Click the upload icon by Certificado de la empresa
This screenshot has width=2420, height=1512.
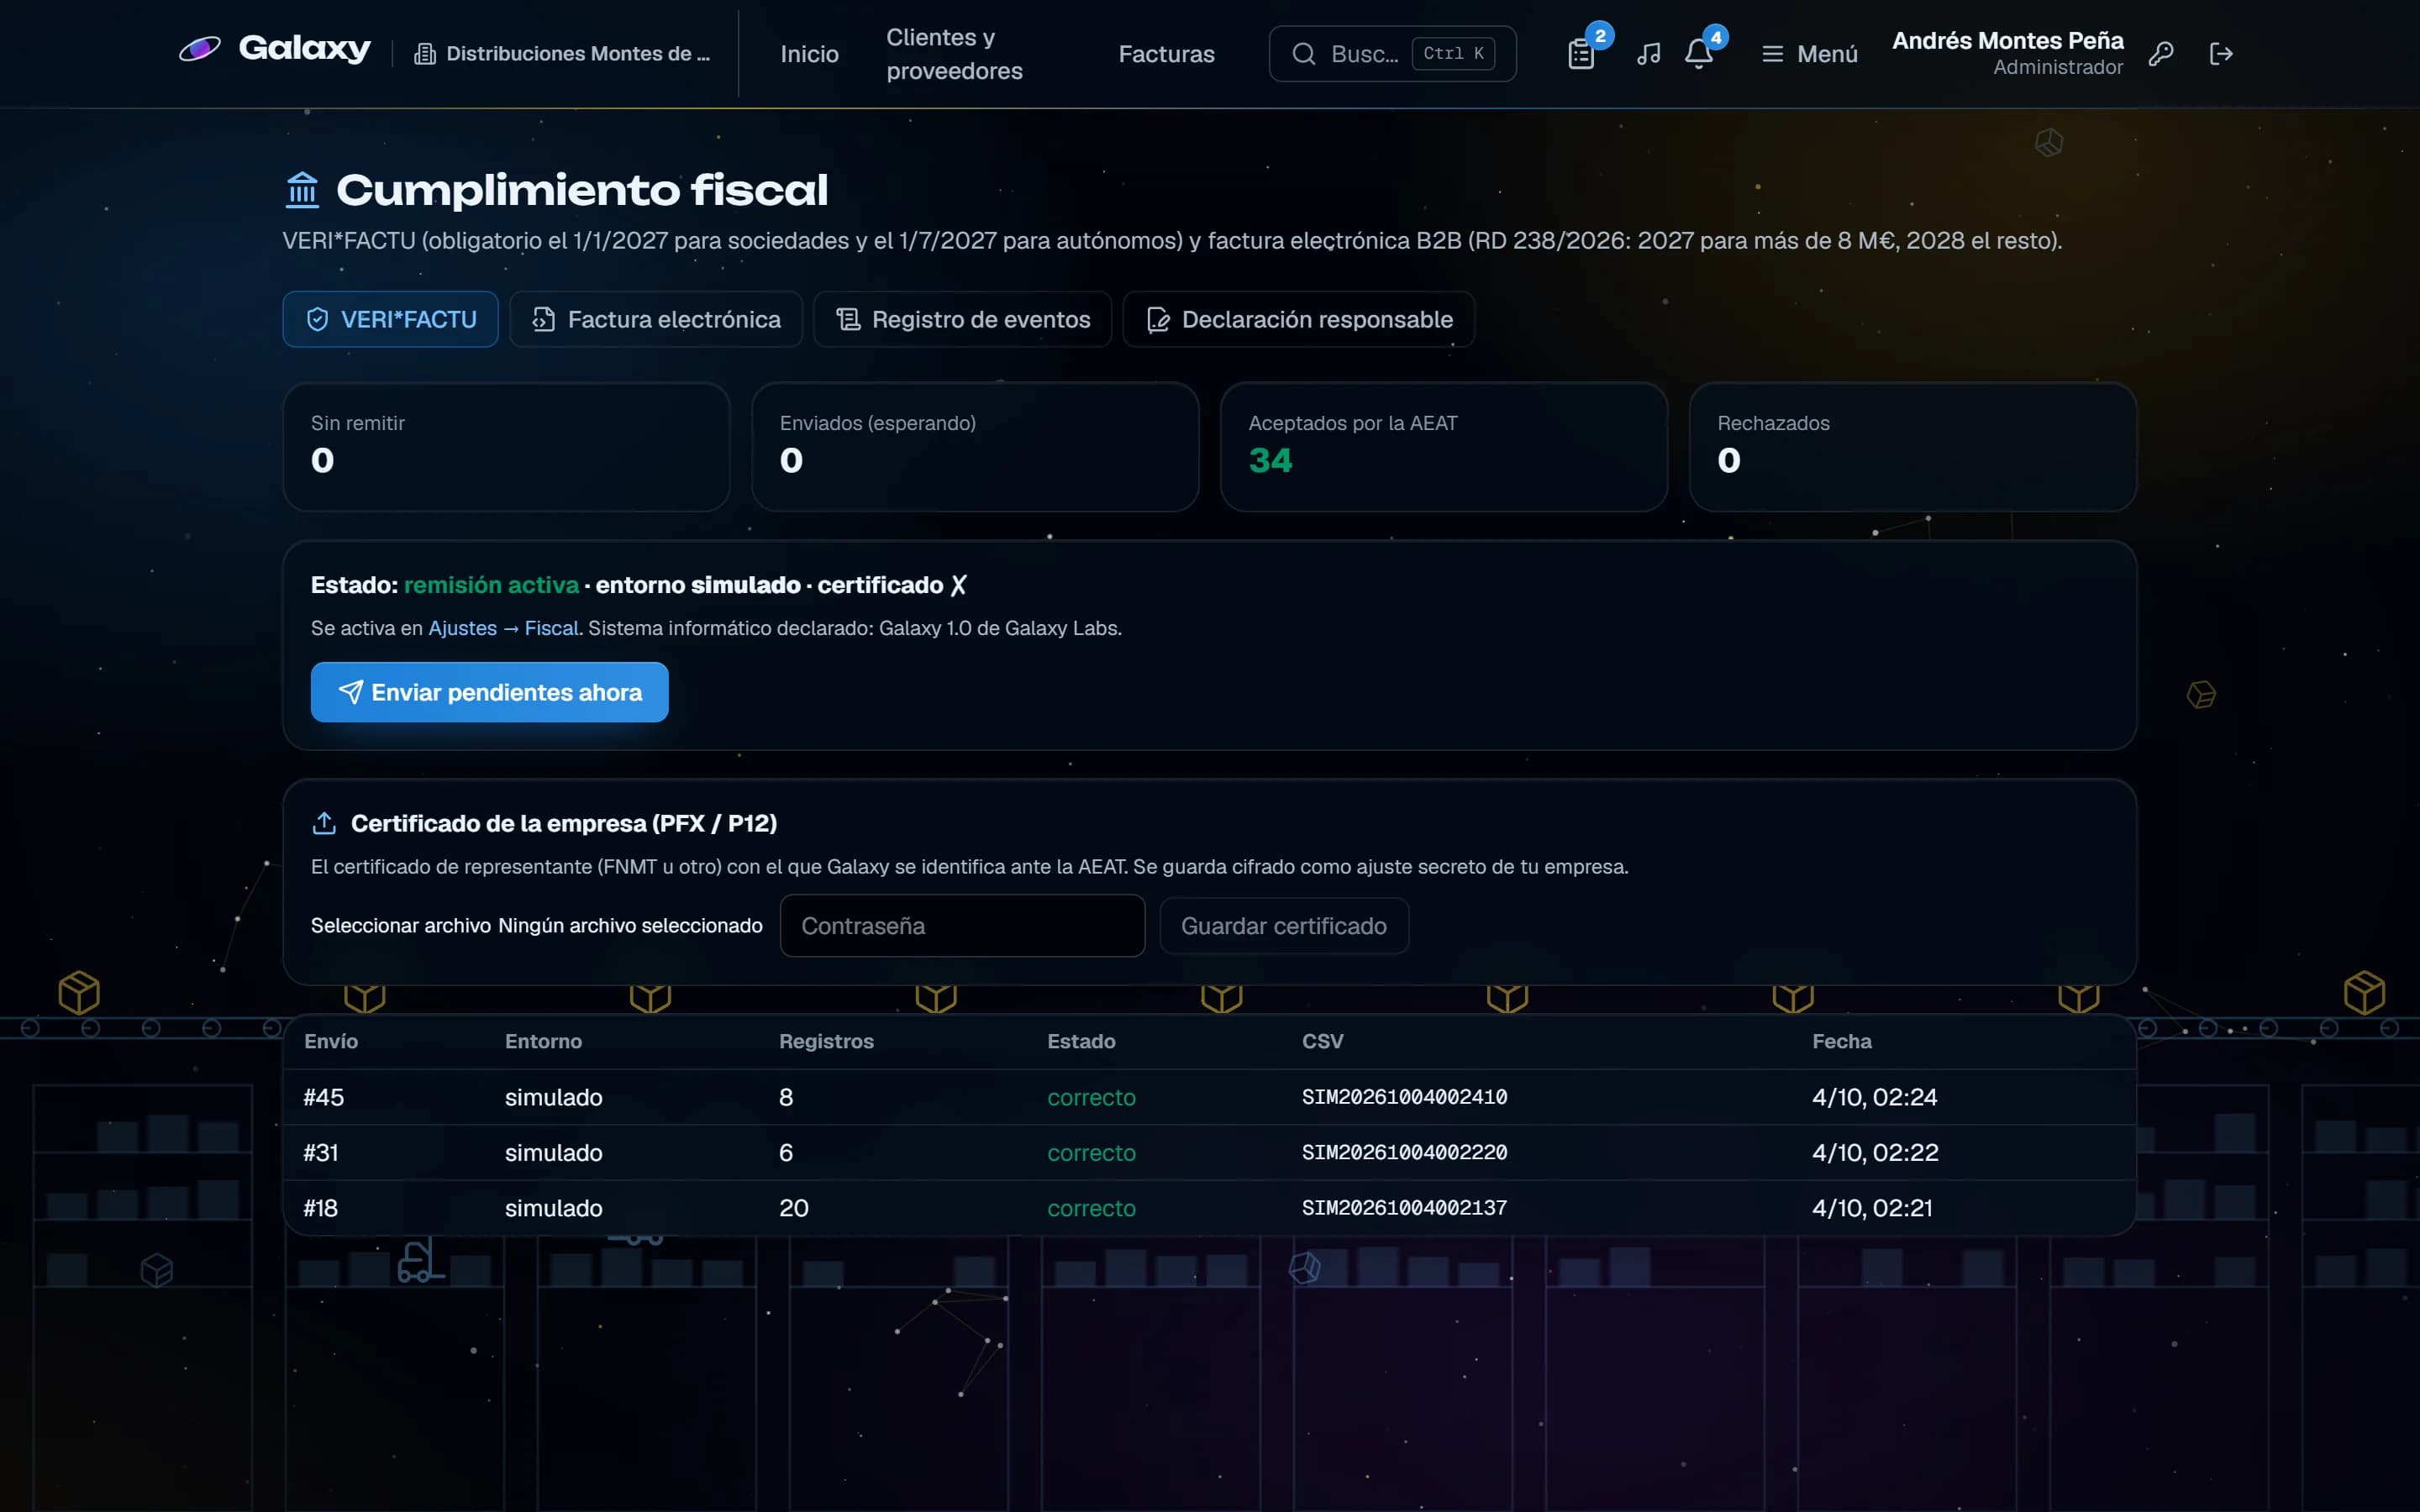(x=324, y=823)
